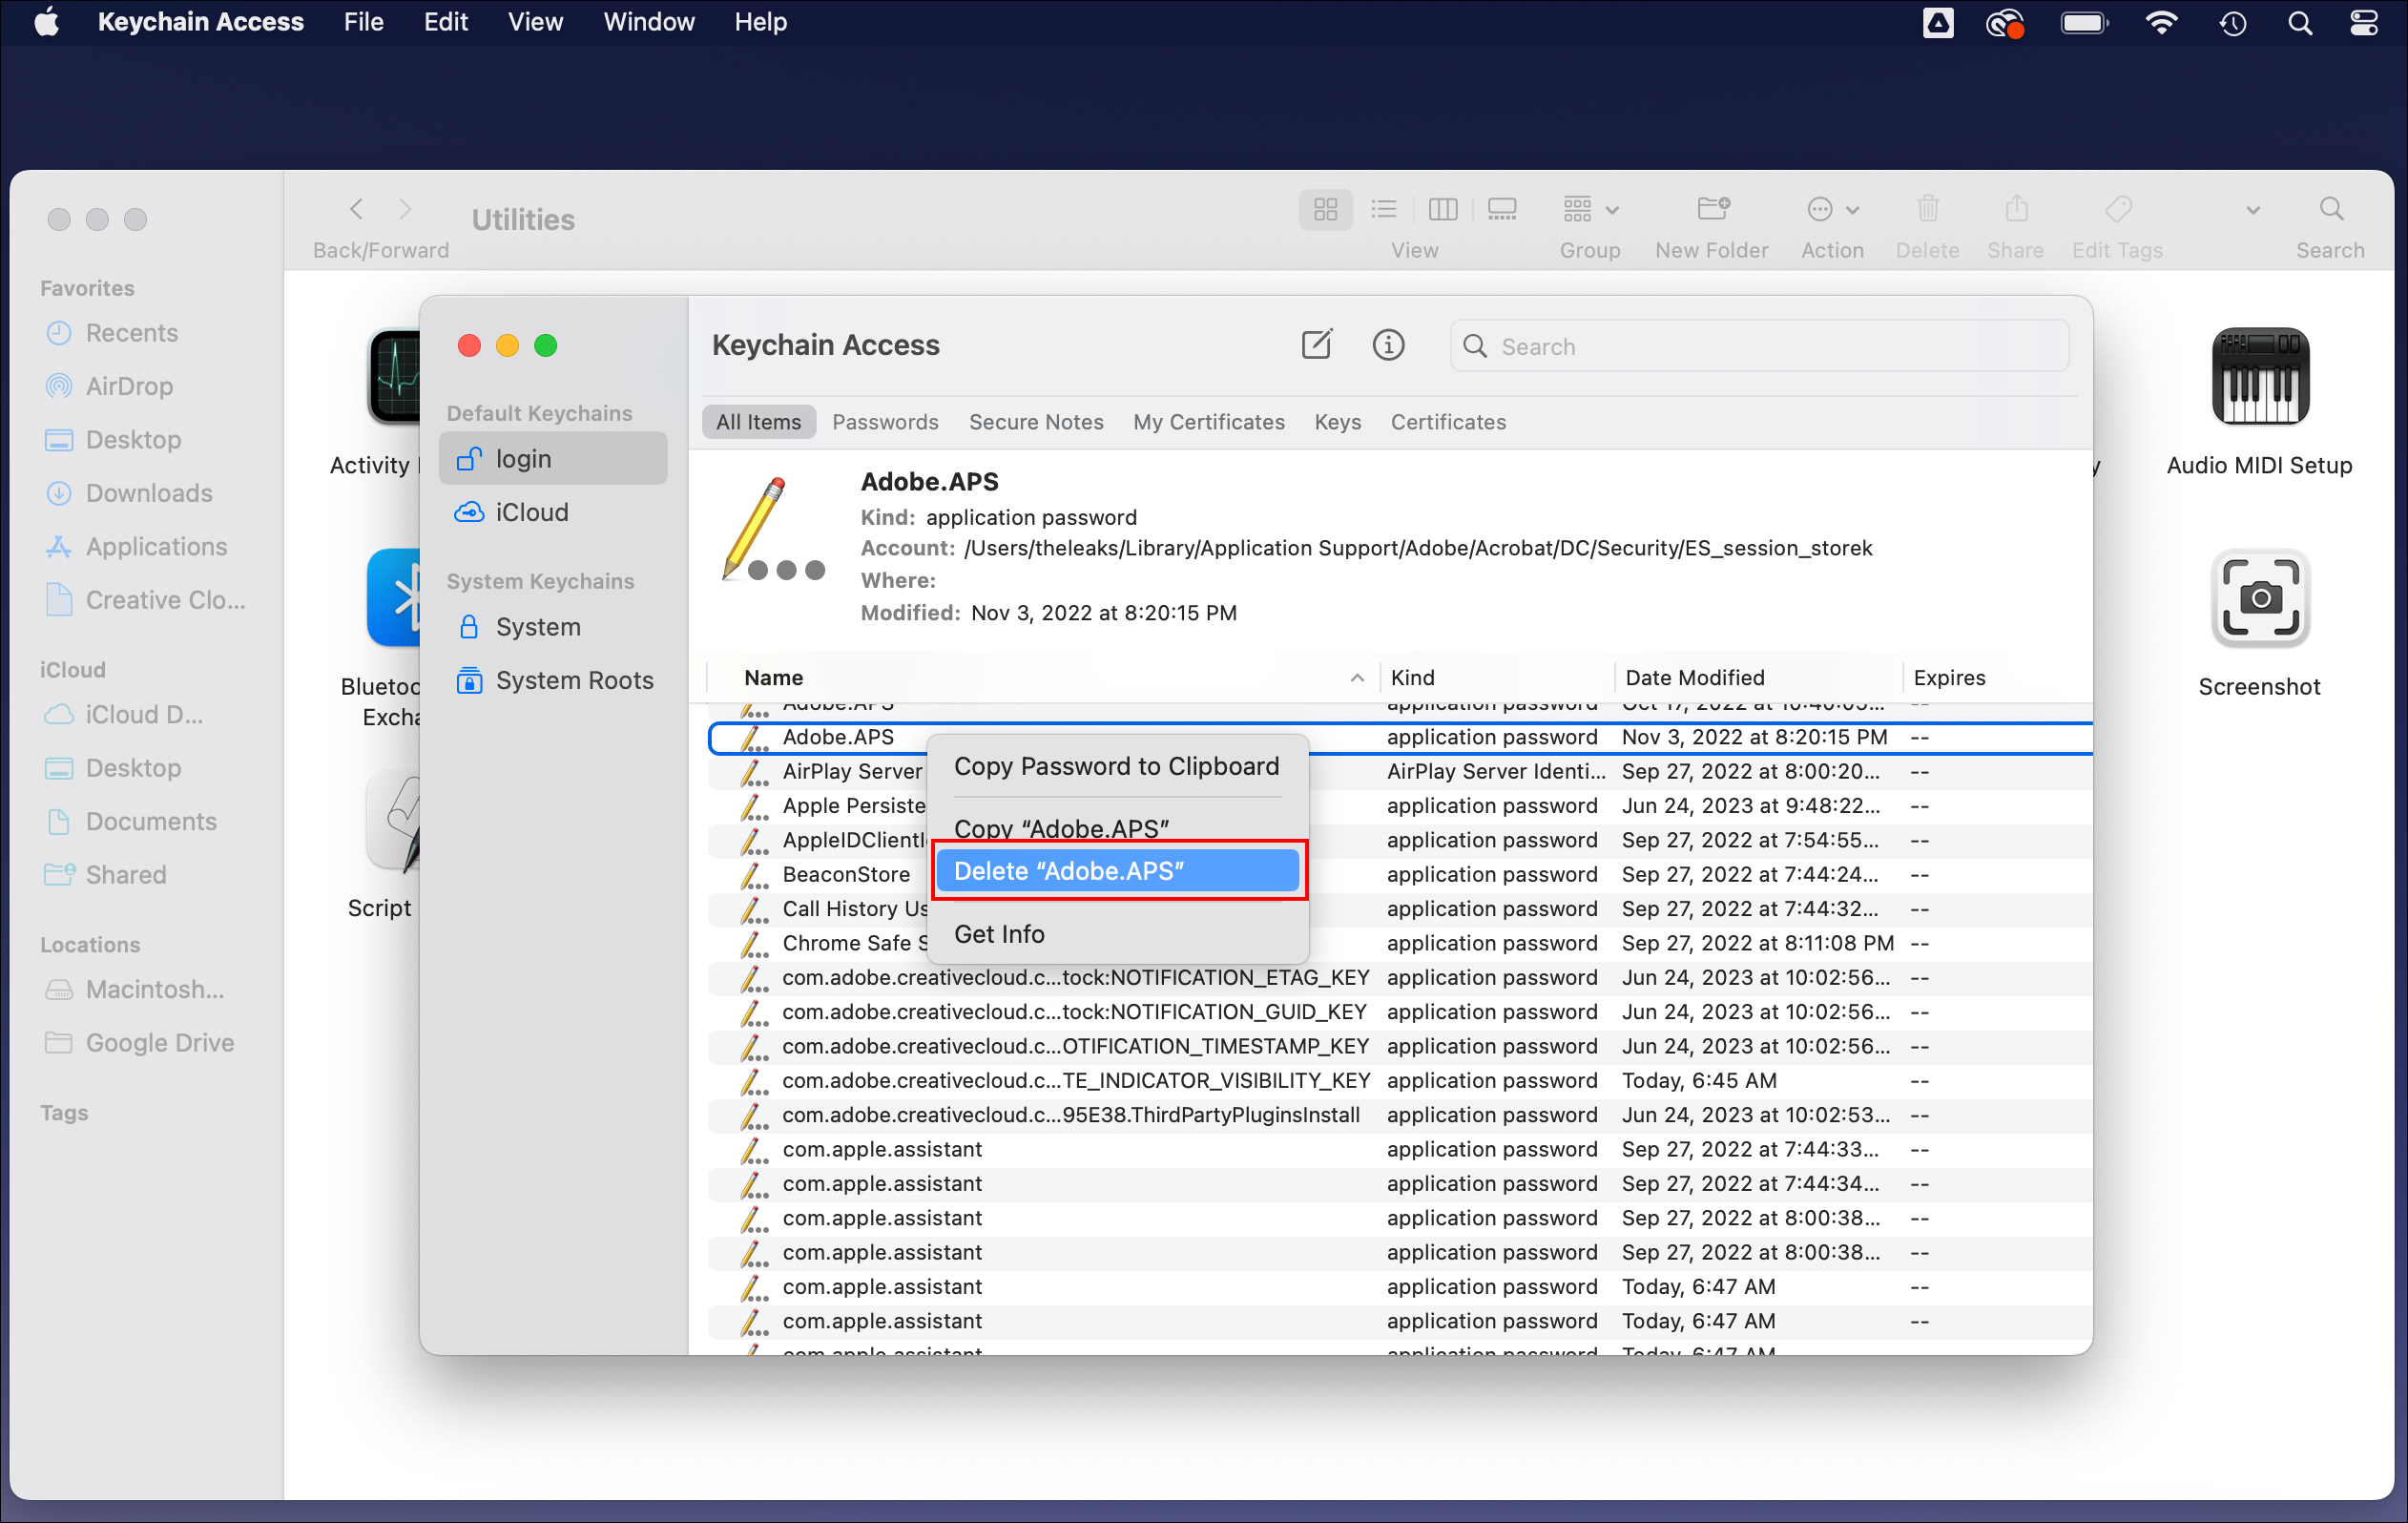This screenshot has width=2408, height=1523.
Task: Select All Items tab in Keychain Access
Action: [x=758, y=419]
